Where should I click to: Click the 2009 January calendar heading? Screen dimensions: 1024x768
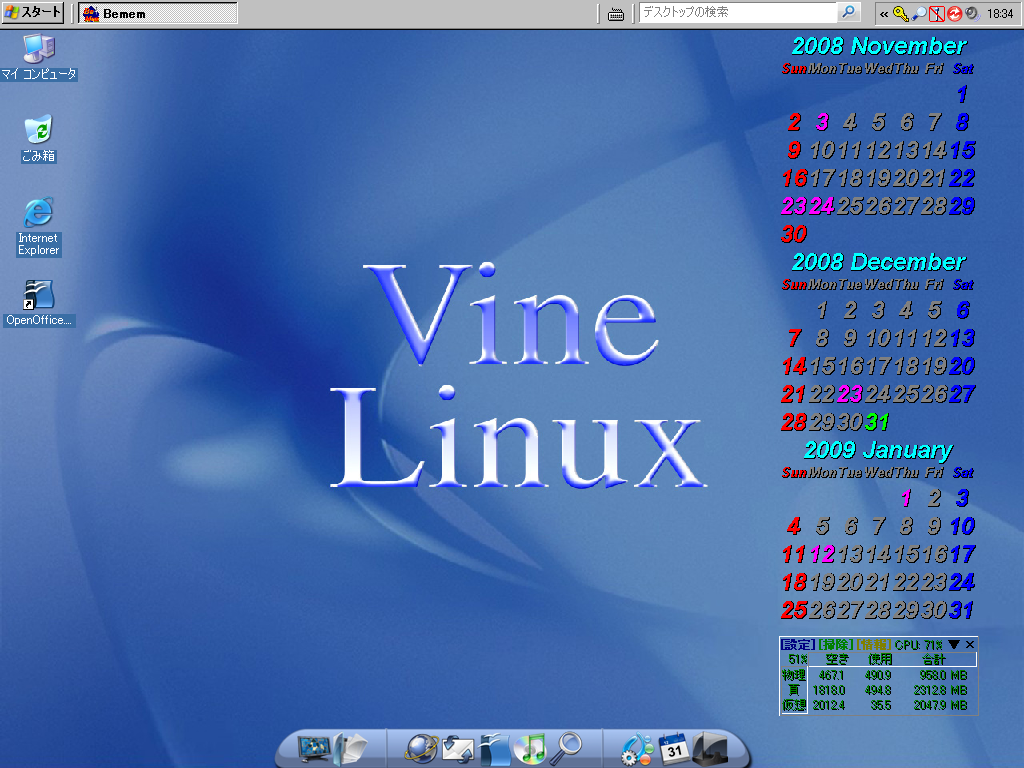click(878, 450)
